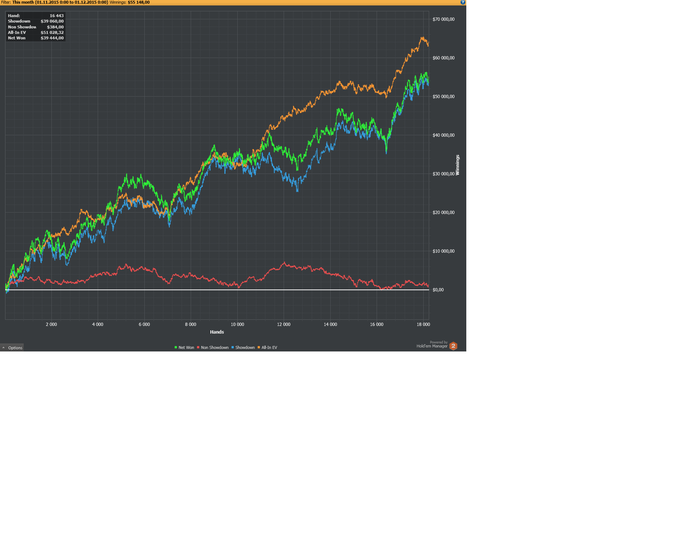Click the 14 000 x-axis label
The width and height of the screenshot is (700, 560).
tap(330, 324)
